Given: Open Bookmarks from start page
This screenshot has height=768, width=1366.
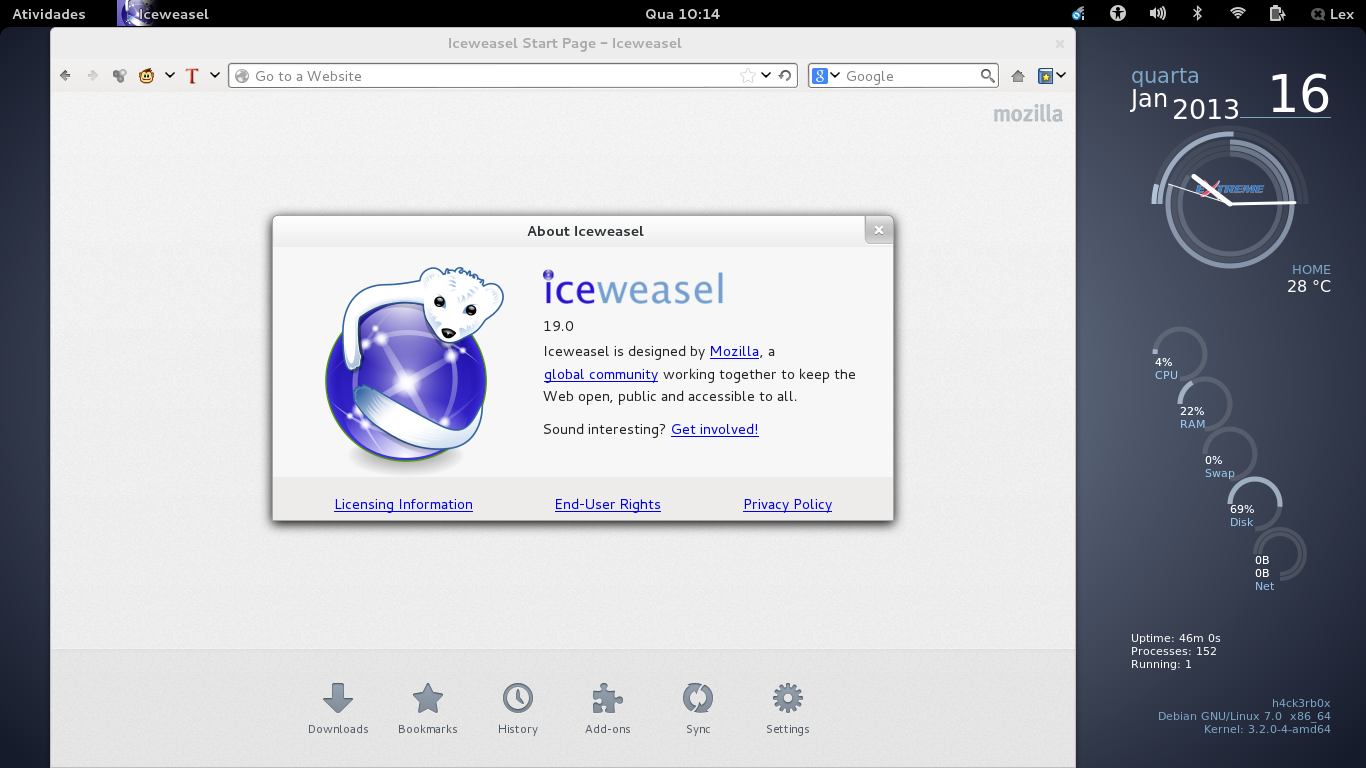Looking at the screenshot, I should pos(428,709).
